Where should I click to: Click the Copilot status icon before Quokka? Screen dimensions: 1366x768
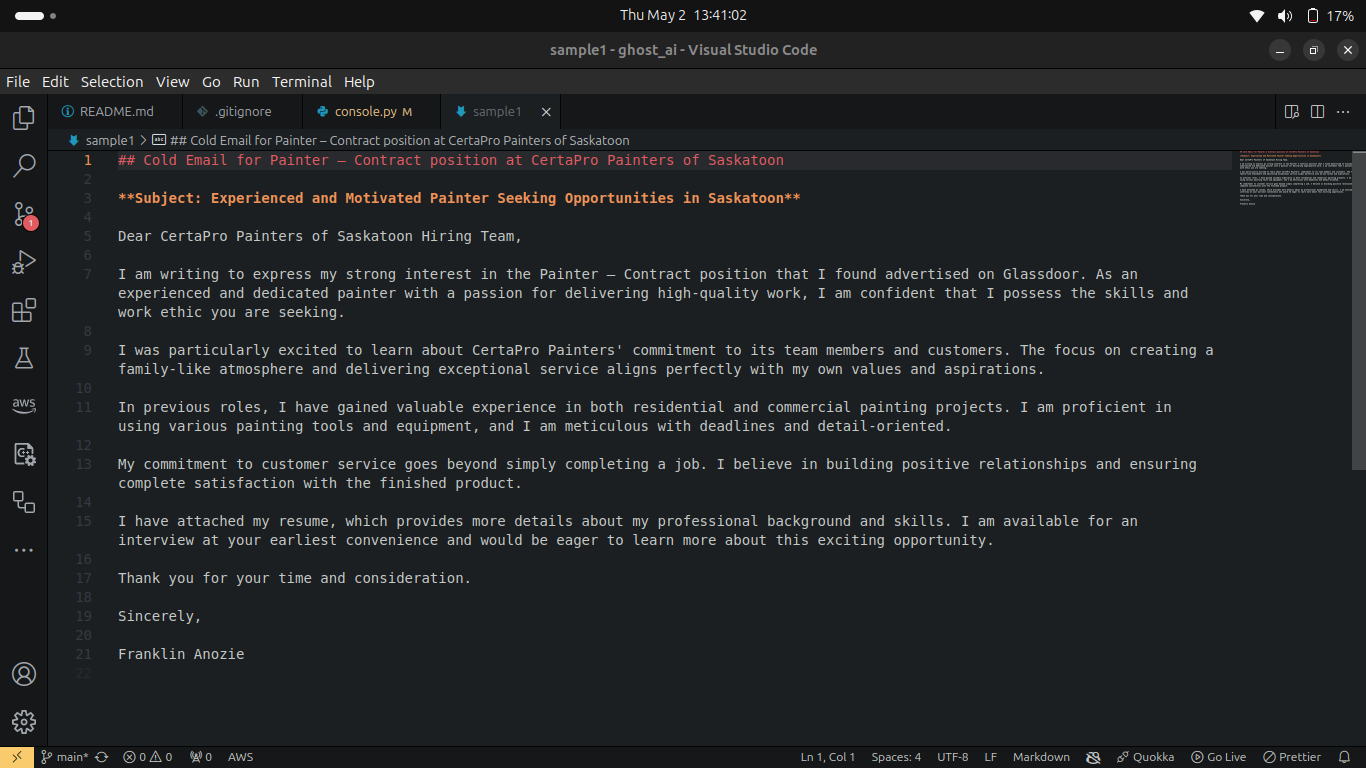1093,757
